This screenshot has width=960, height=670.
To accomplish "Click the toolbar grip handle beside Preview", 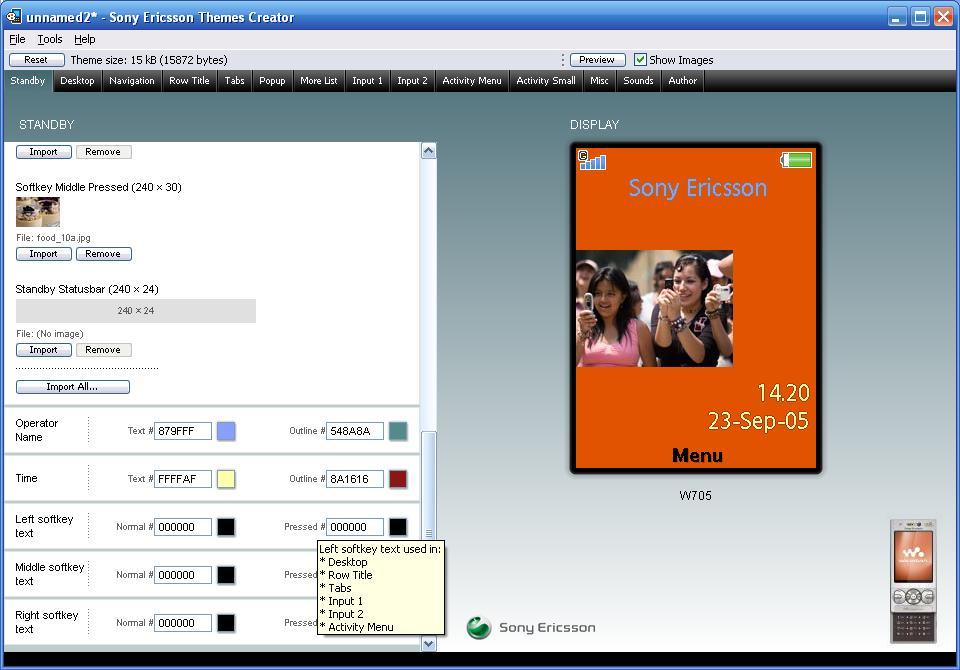I will (x=562, y=60).
